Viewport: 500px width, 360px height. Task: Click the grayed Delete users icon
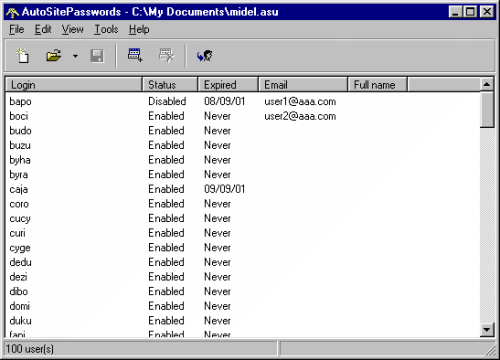(x=167, y=55)
